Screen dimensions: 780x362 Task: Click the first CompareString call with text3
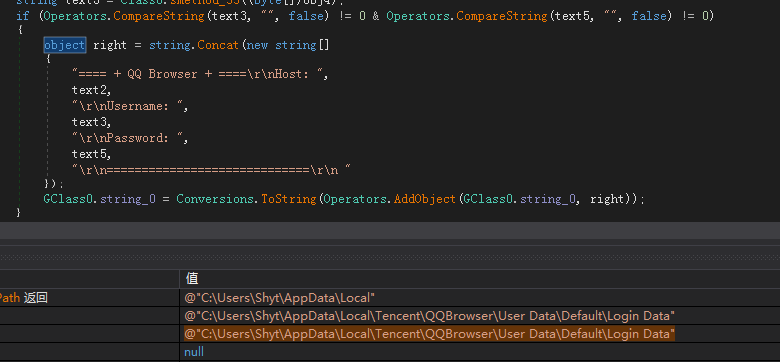[x=159, y=16]
